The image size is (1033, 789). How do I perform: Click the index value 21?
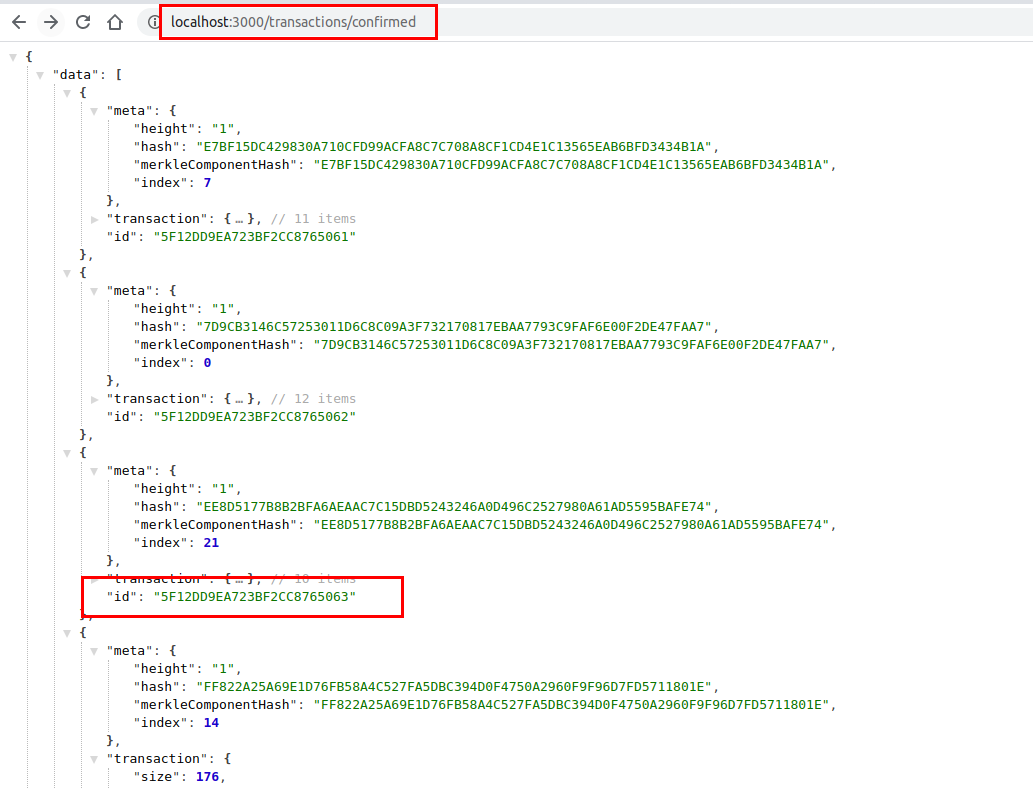[x=211, y=543]
